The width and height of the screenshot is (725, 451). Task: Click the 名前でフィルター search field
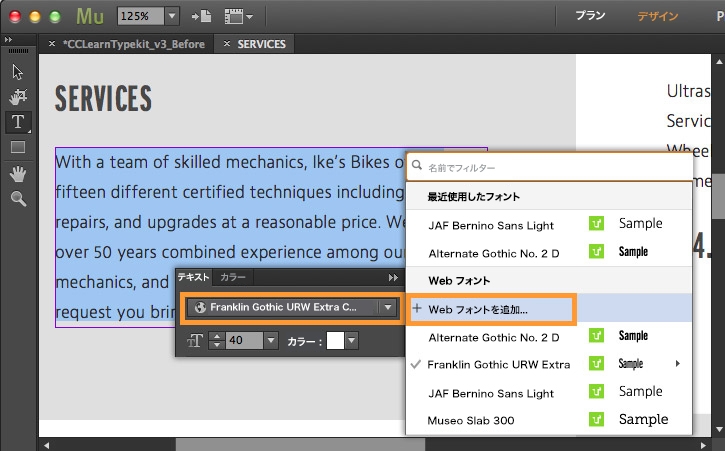coord(549,167)
